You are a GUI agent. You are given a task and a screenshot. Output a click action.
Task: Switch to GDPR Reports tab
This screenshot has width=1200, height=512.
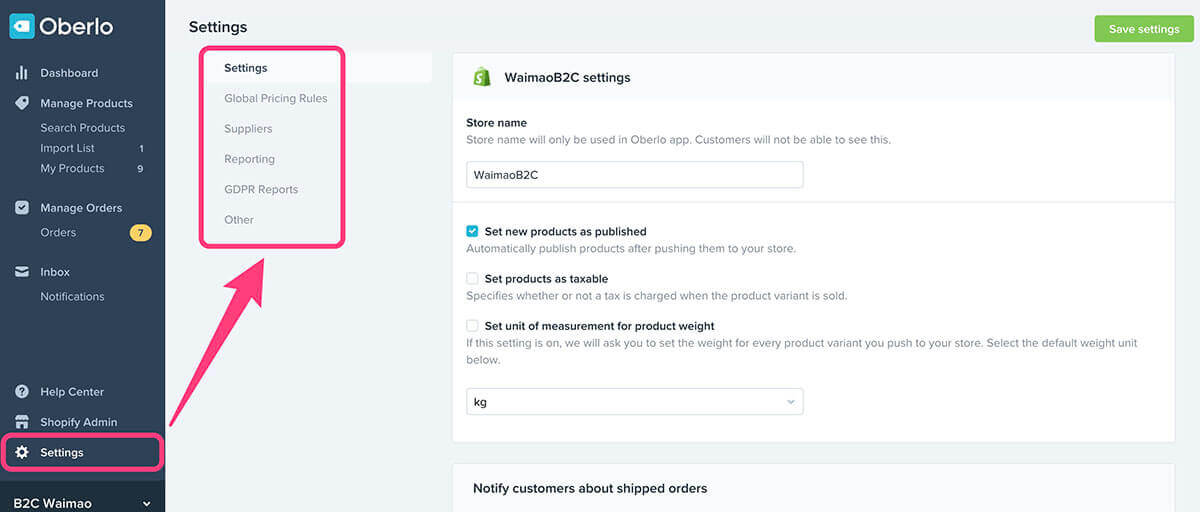pyautogui.click(x=261, y=189)
